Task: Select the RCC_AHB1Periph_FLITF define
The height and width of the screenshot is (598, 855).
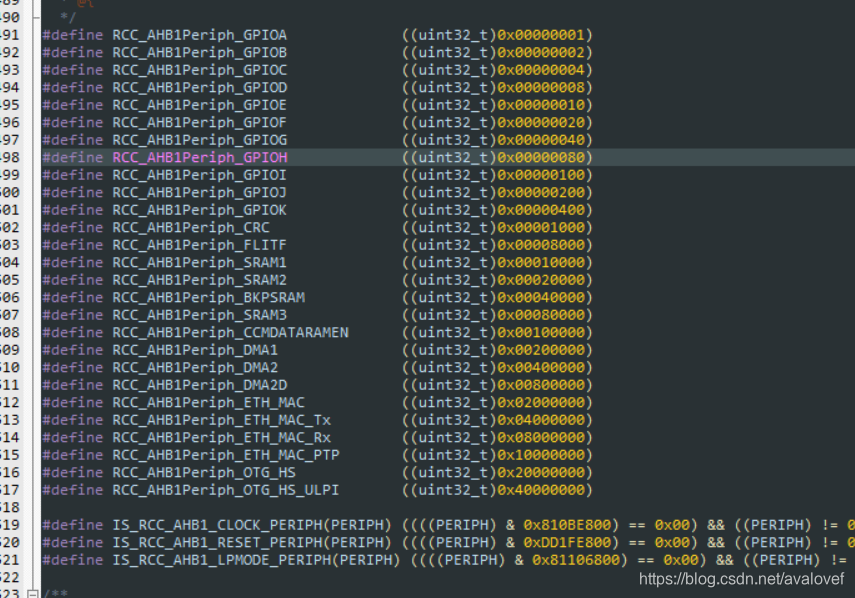Action: point(200,245)
